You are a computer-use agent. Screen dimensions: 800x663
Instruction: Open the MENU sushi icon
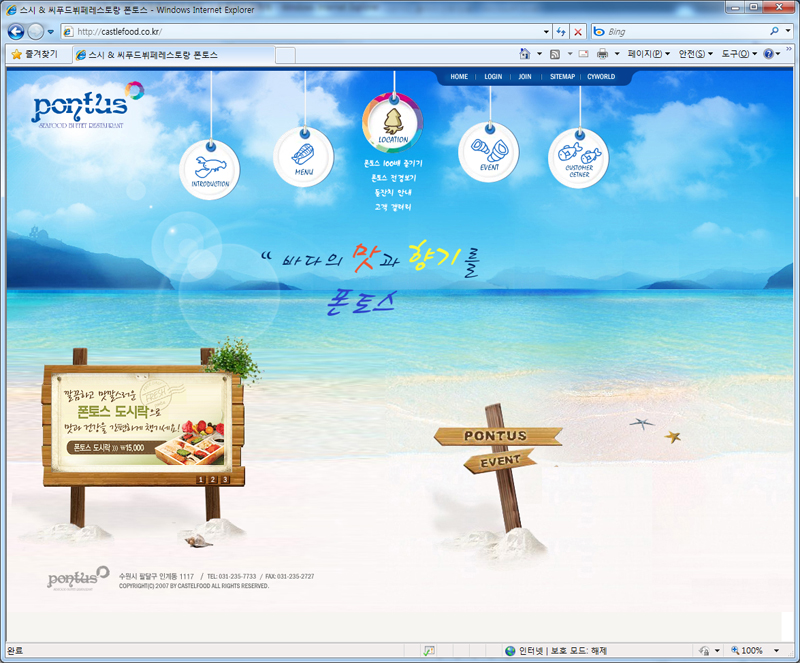click(x=304, y=157)
